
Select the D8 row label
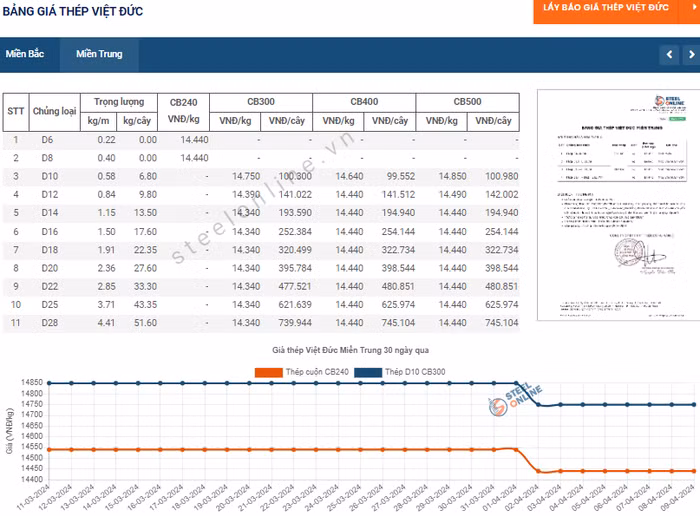tap(47, 158)
